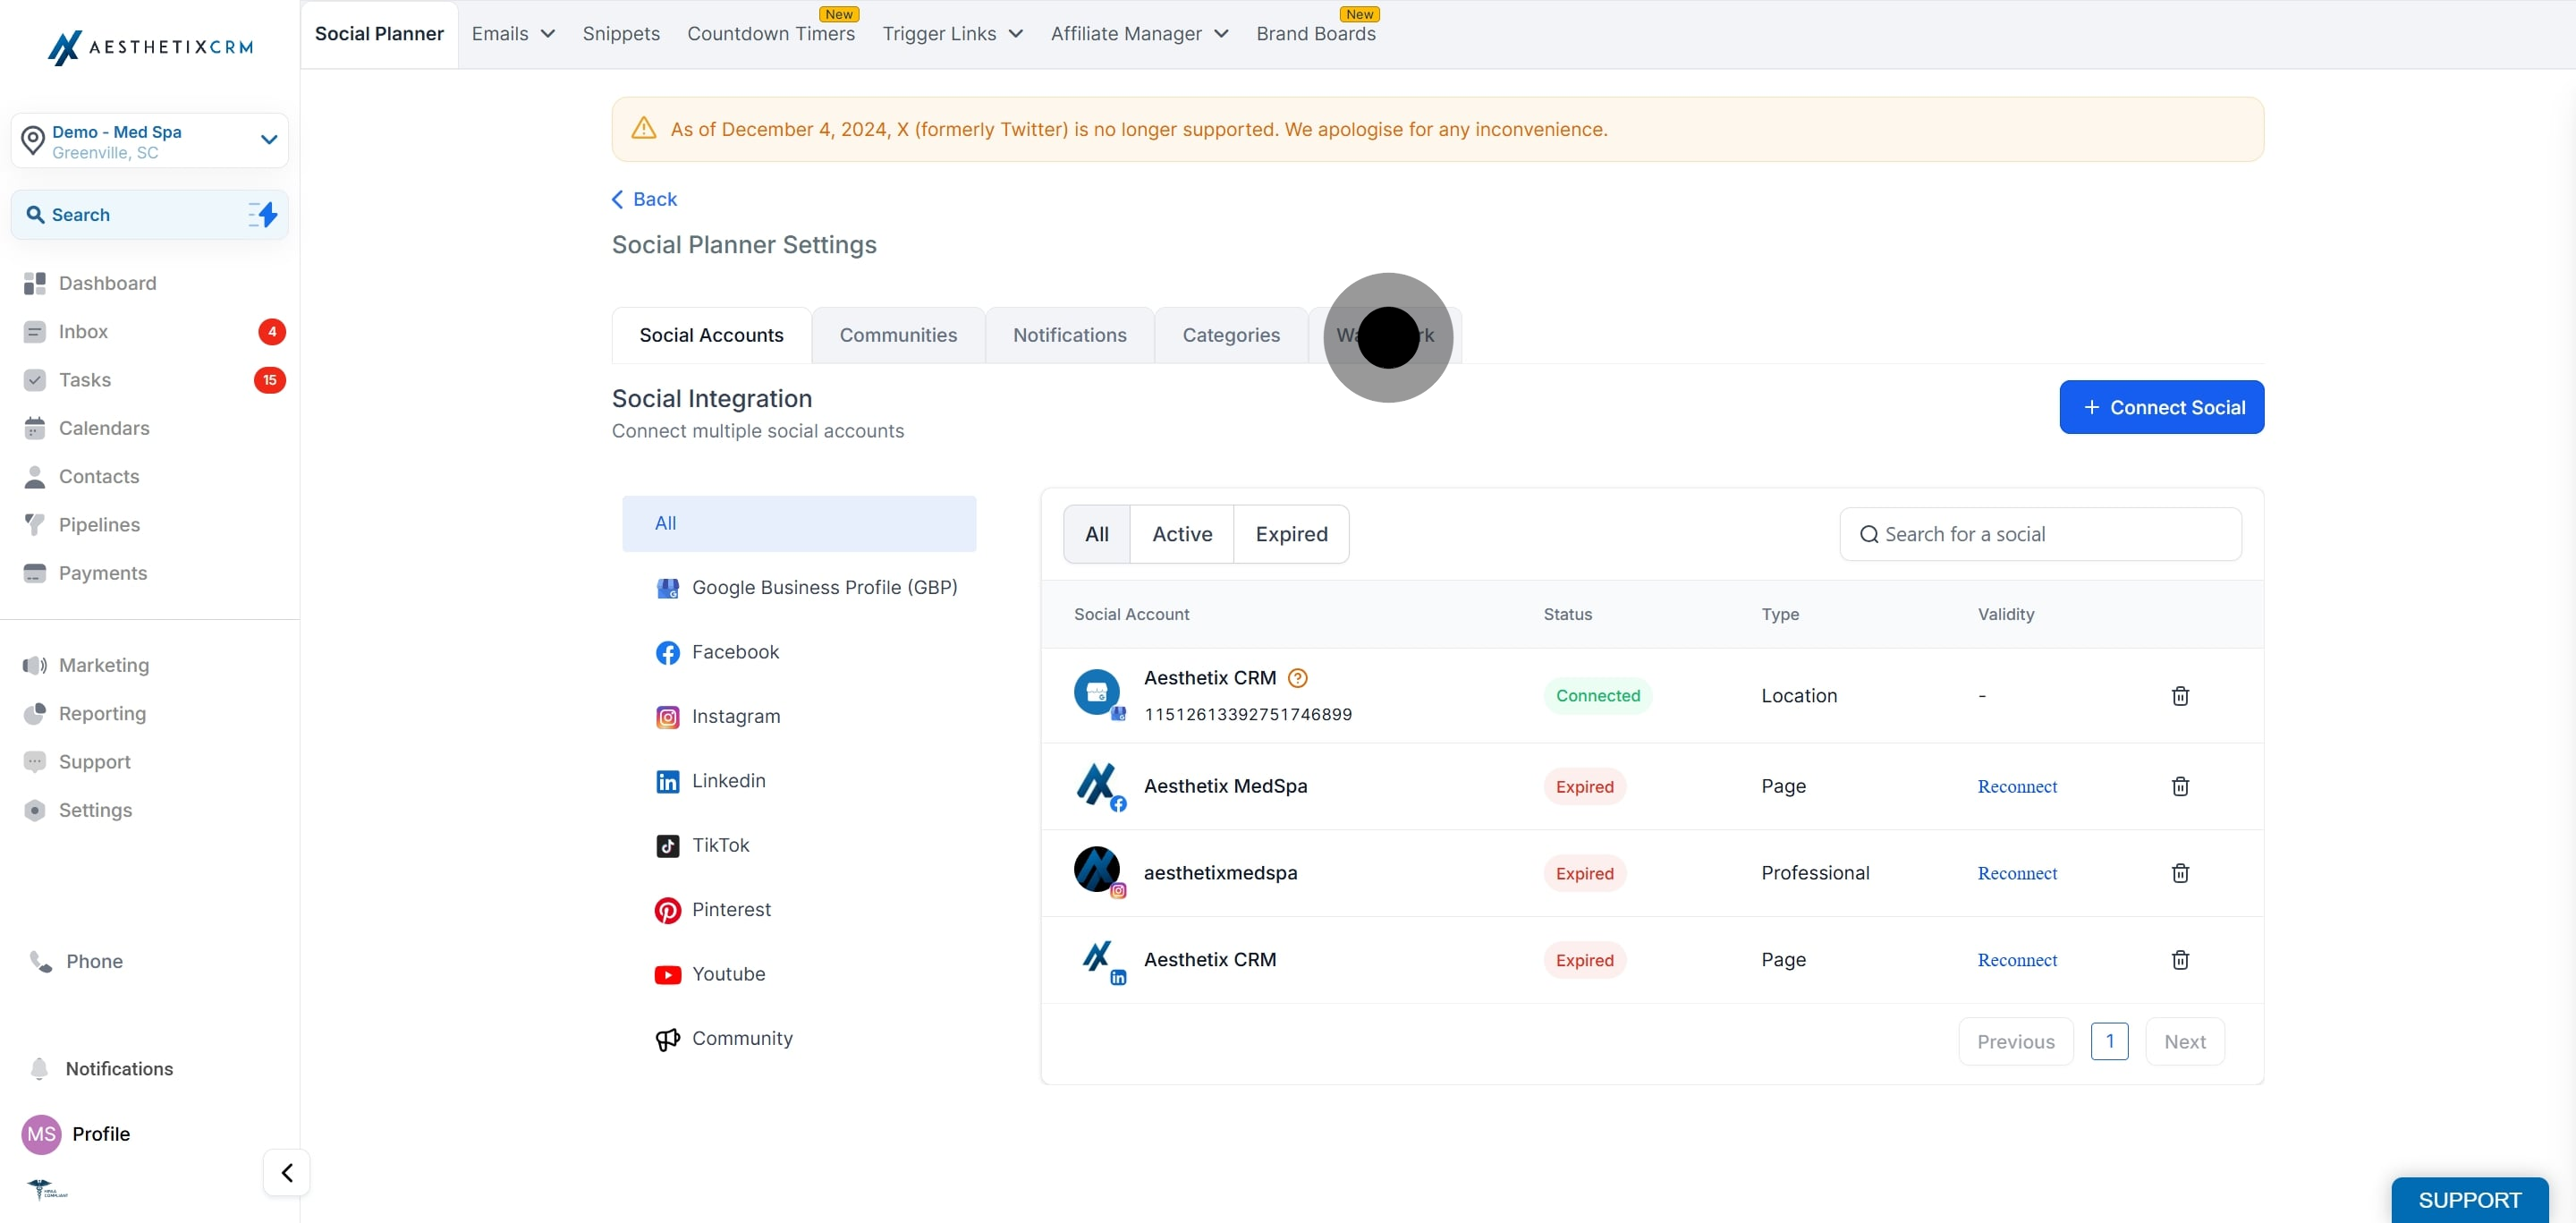Screen dimensions: 2576x1223
Task: Filter accounts by Pinterest
Action: [730, 909]
